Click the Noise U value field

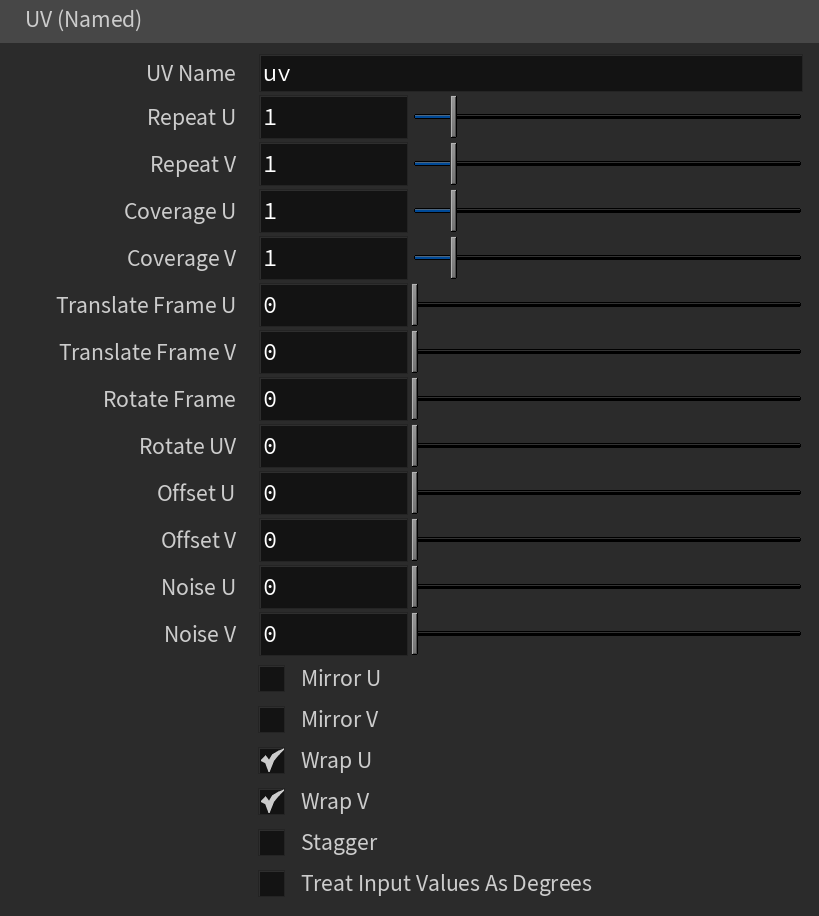click(x=334, y=587)
